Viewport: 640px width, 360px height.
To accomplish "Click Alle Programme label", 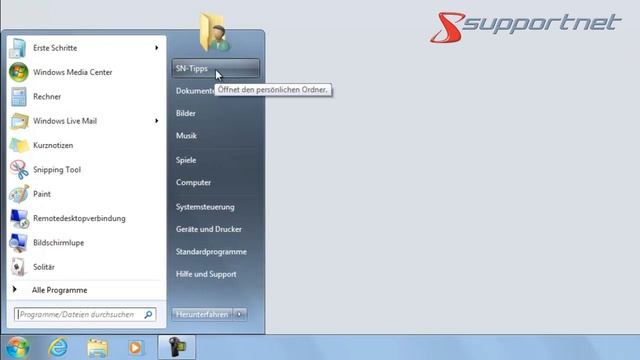I will (60, 290).
